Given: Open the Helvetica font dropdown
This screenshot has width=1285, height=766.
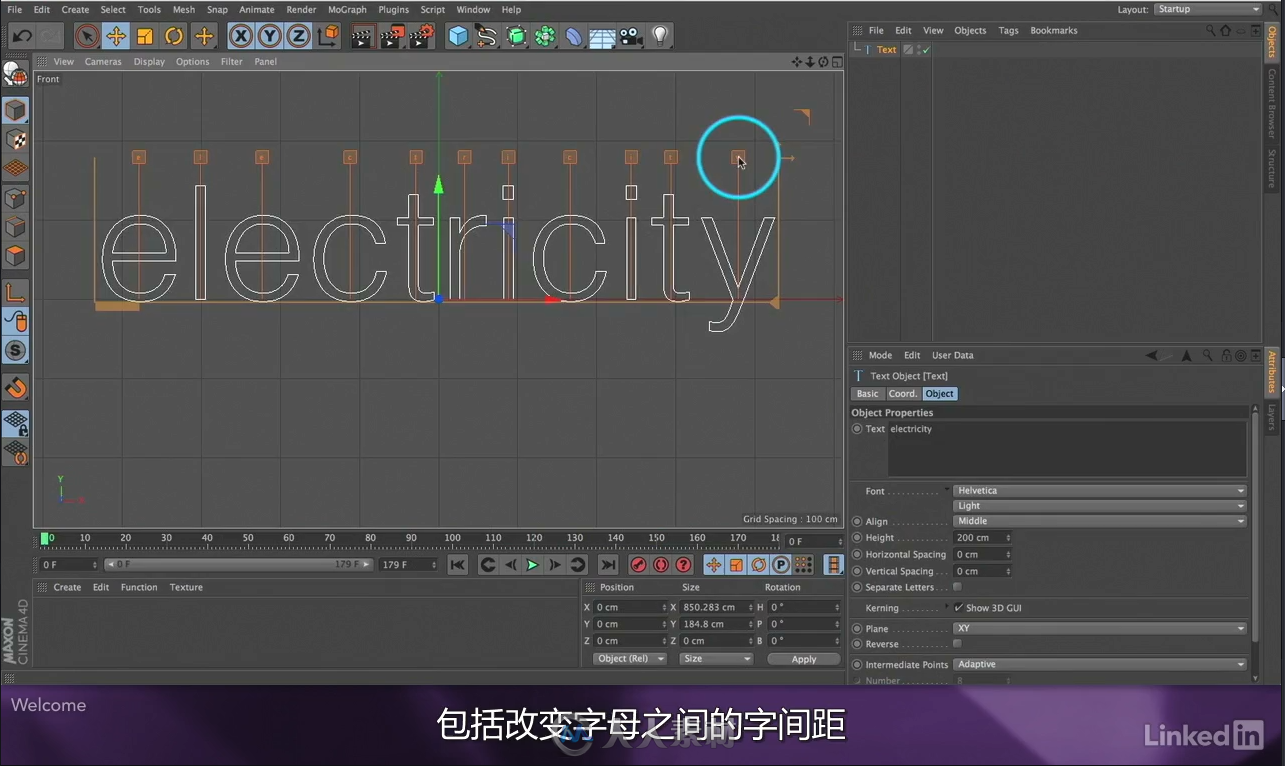Looking at the screenshot, I should point(1100,491).
